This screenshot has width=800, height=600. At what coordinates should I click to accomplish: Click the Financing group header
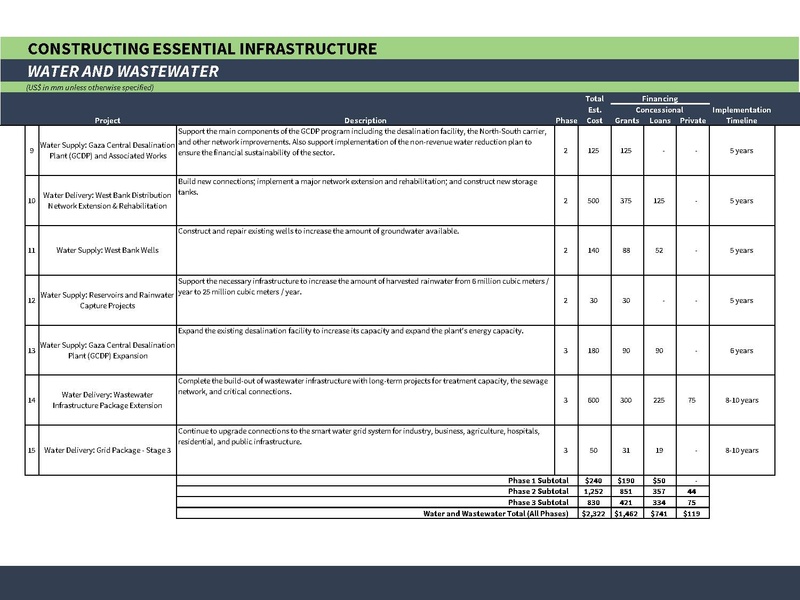[x=660, y=99]
